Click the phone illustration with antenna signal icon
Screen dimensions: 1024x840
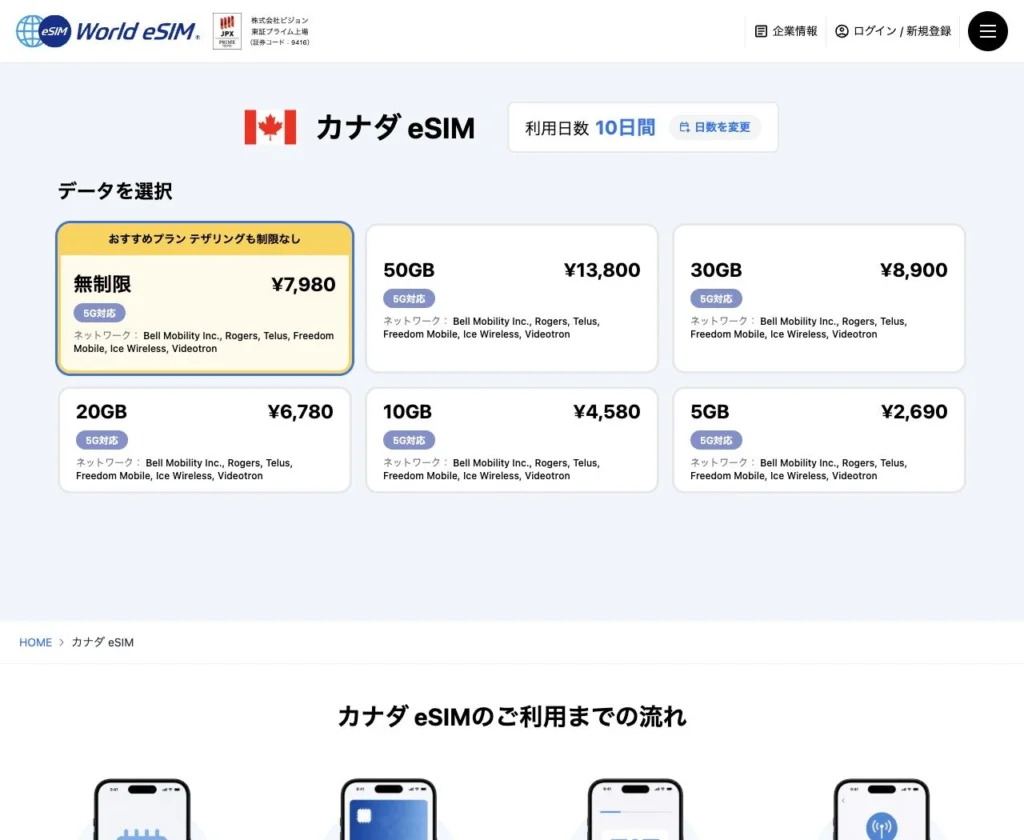point(882,810)
